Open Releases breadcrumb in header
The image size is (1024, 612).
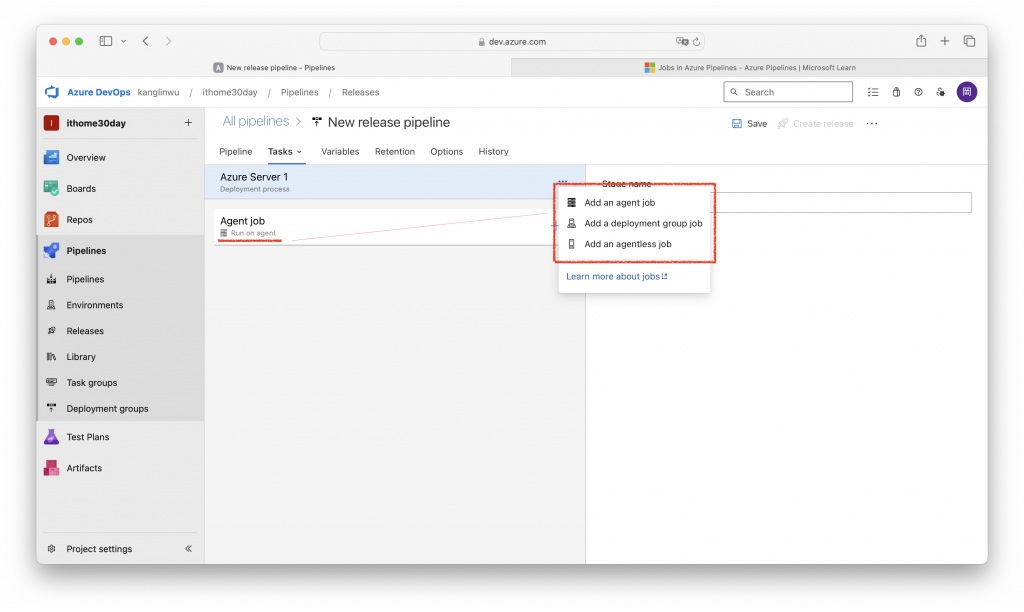(x=360, y=92)
